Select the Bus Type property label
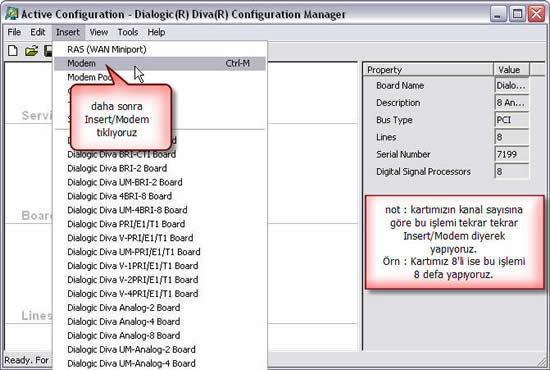 [394, 120]
